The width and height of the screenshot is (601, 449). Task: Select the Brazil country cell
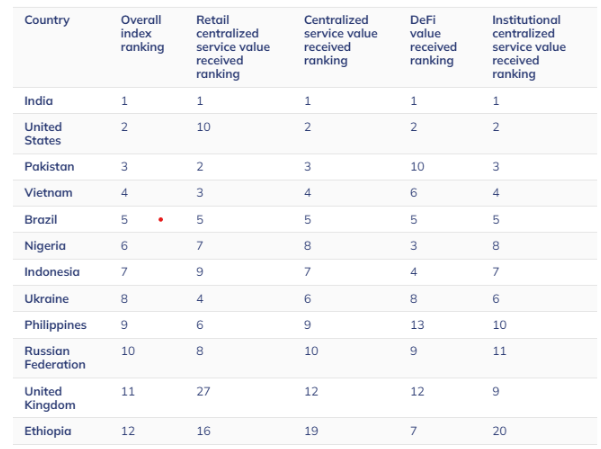pyautogui.click(x=41, y=219)
